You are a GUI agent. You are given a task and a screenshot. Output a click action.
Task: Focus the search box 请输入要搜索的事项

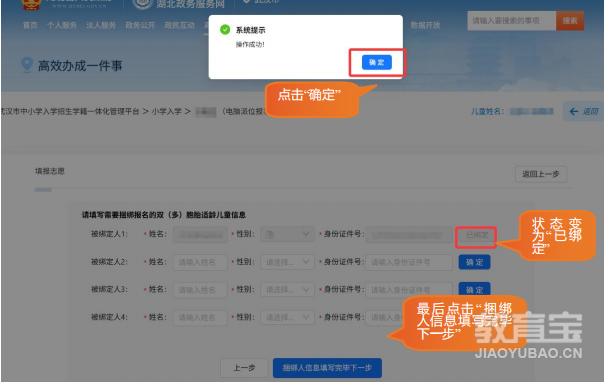click(512, 21)
